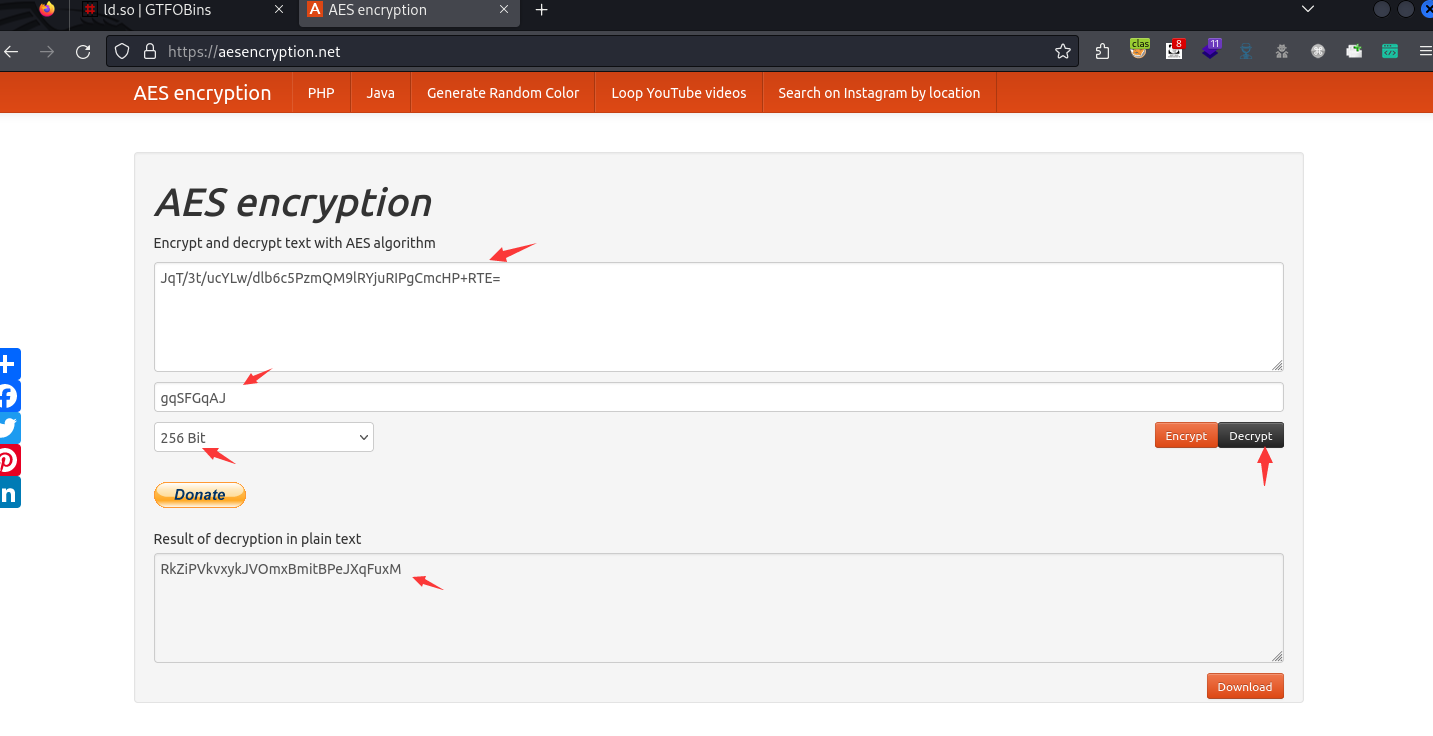Click the Firefox logo at top left
The image size is (1433, 736).
coord(47,10)
